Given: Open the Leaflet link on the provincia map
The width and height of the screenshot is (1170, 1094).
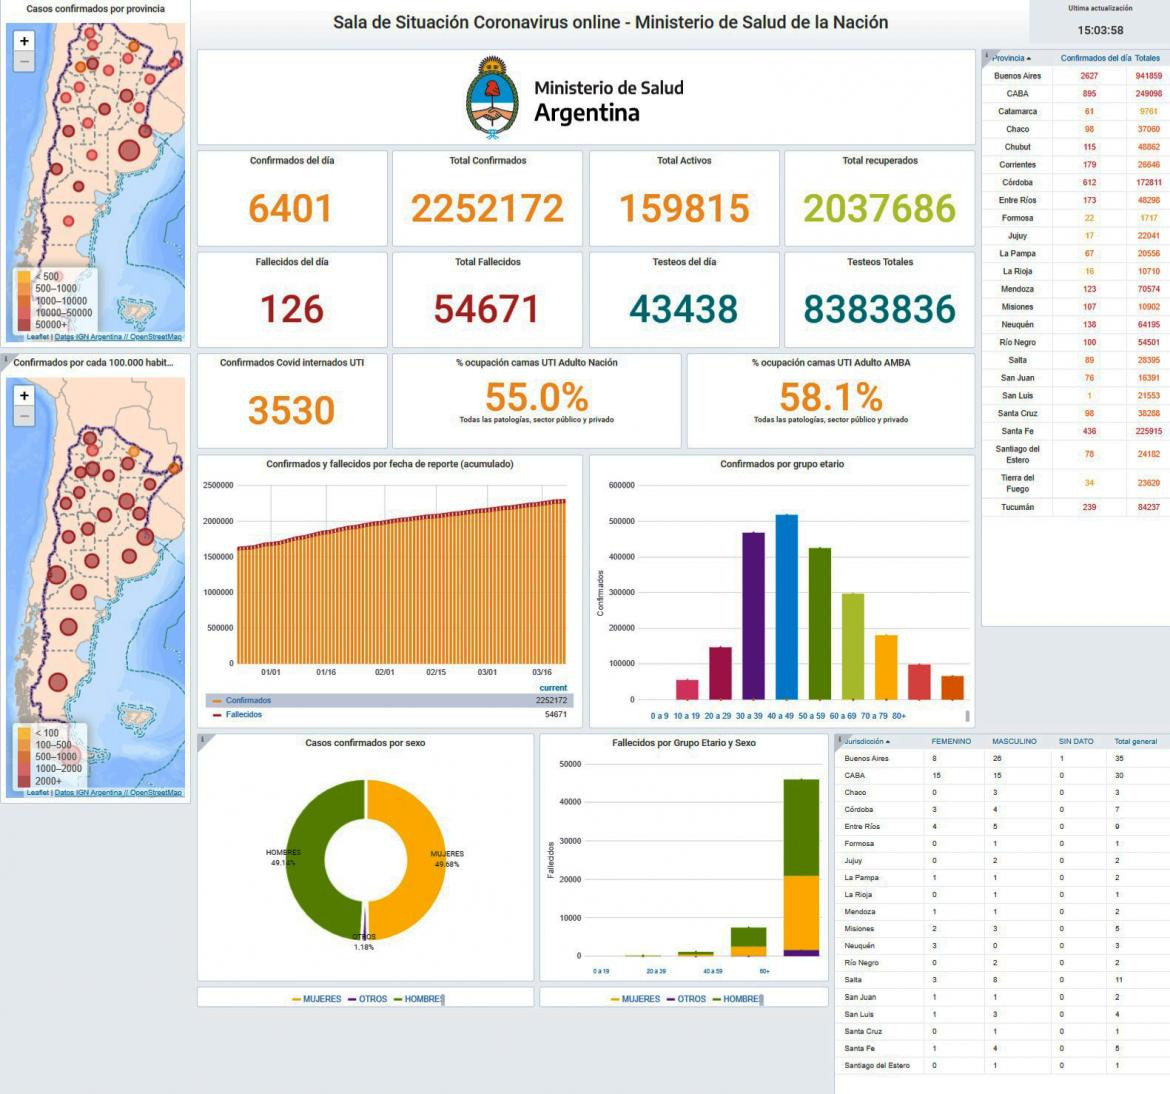Looking at the screenshot, I should [37, 337].
